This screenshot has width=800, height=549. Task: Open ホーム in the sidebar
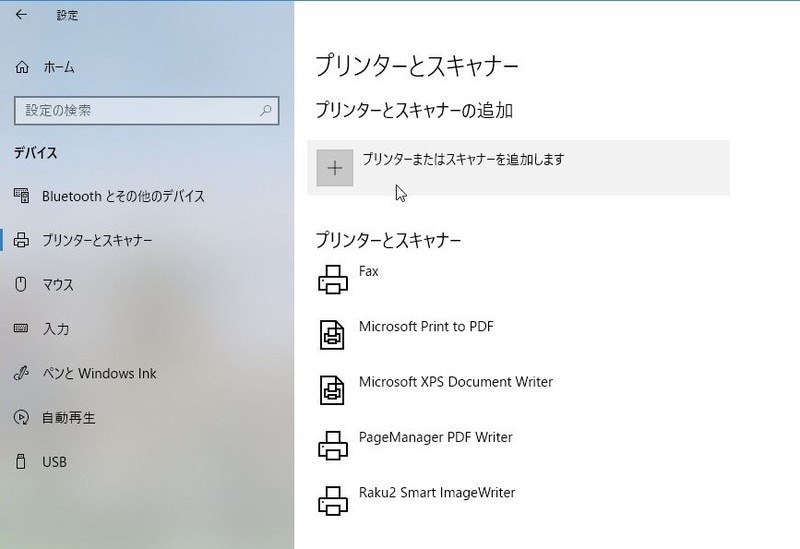(59, 67)
